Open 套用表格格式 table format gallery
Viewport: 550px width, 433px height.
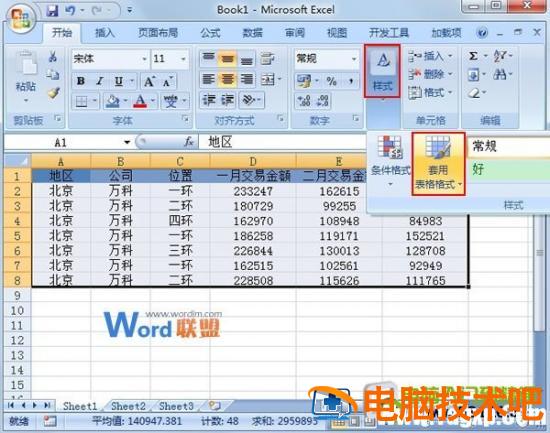[438, 164]
